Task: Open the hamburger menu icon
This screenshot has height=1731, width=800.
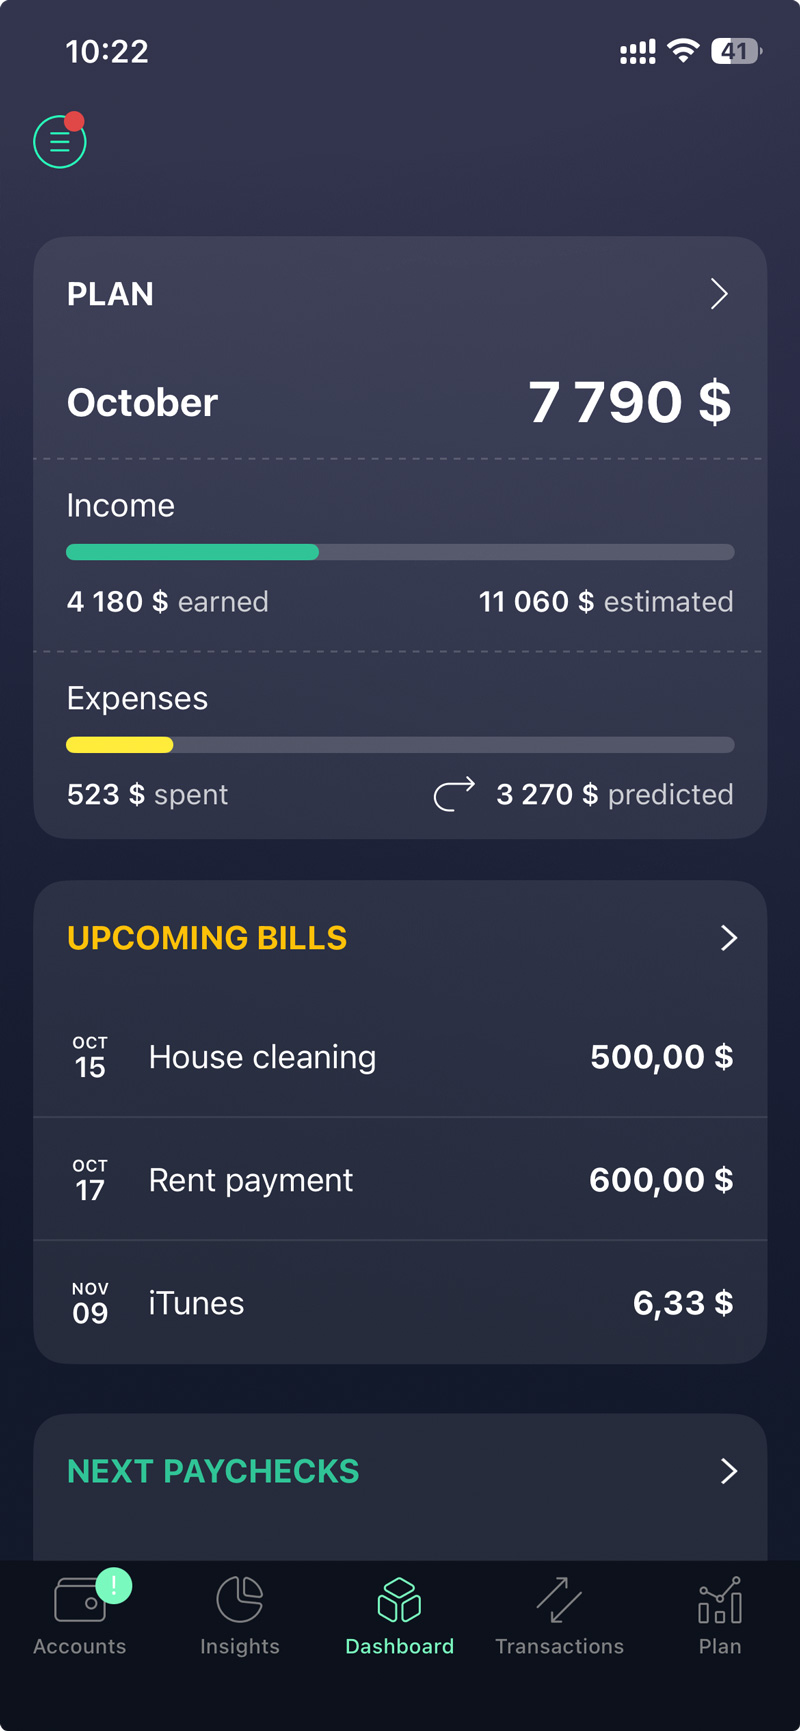Action: (60, 142)
